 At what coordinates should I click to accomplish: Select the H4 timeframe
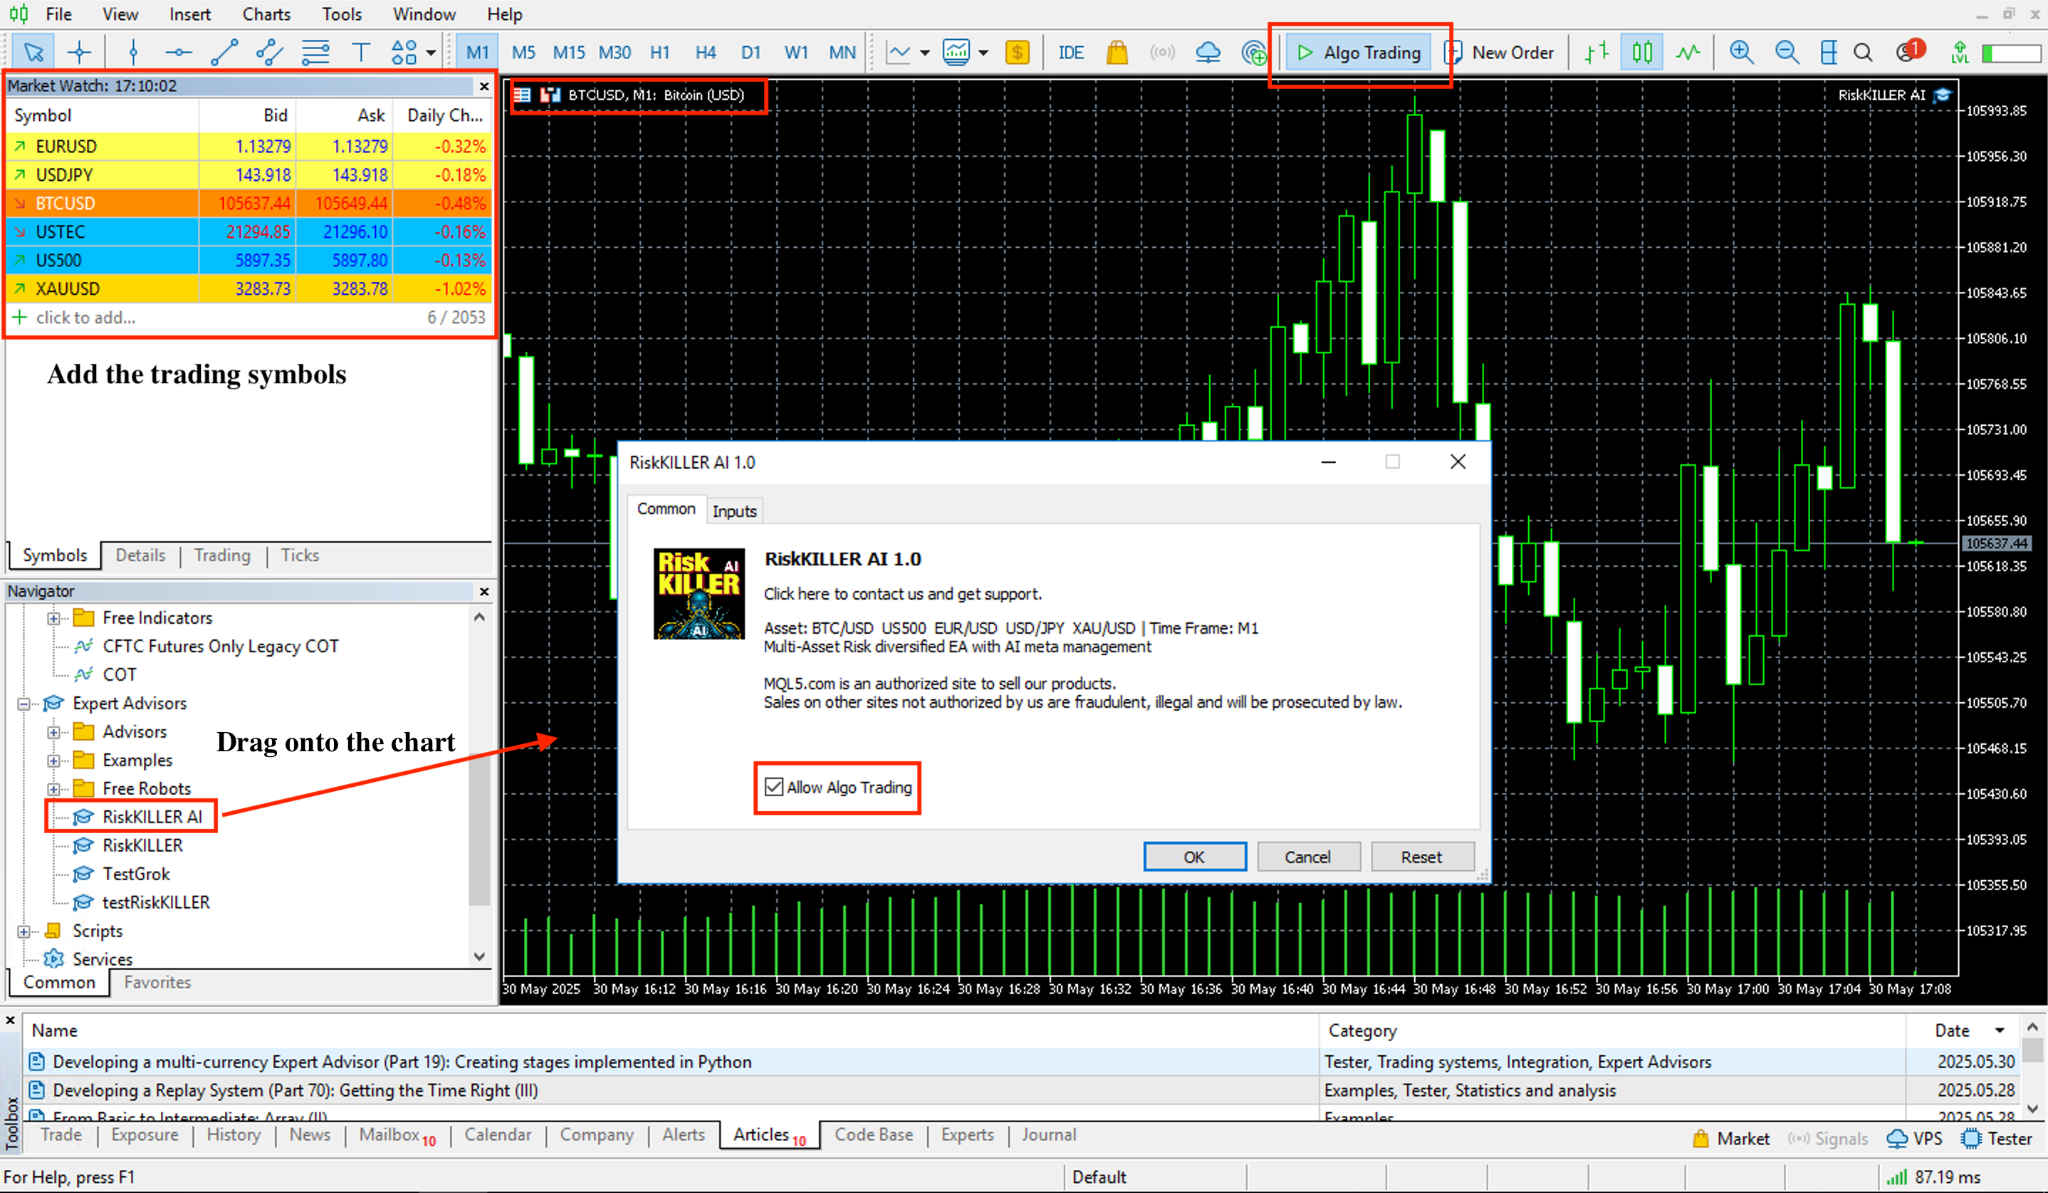point(706,52)
